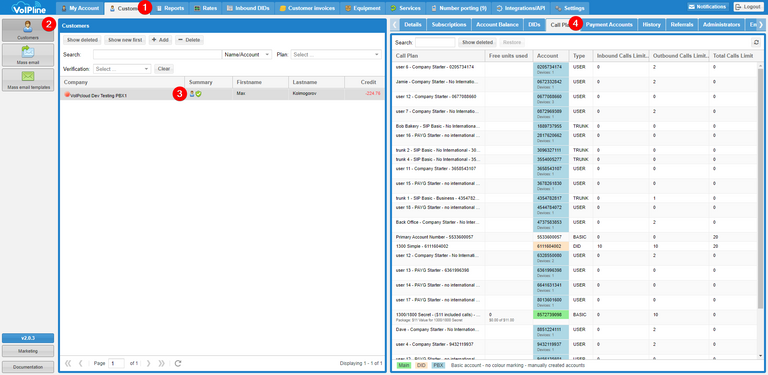Screen dimensions: 768x375
Task: Sort by the Company column header
Action: coord(122,82)
